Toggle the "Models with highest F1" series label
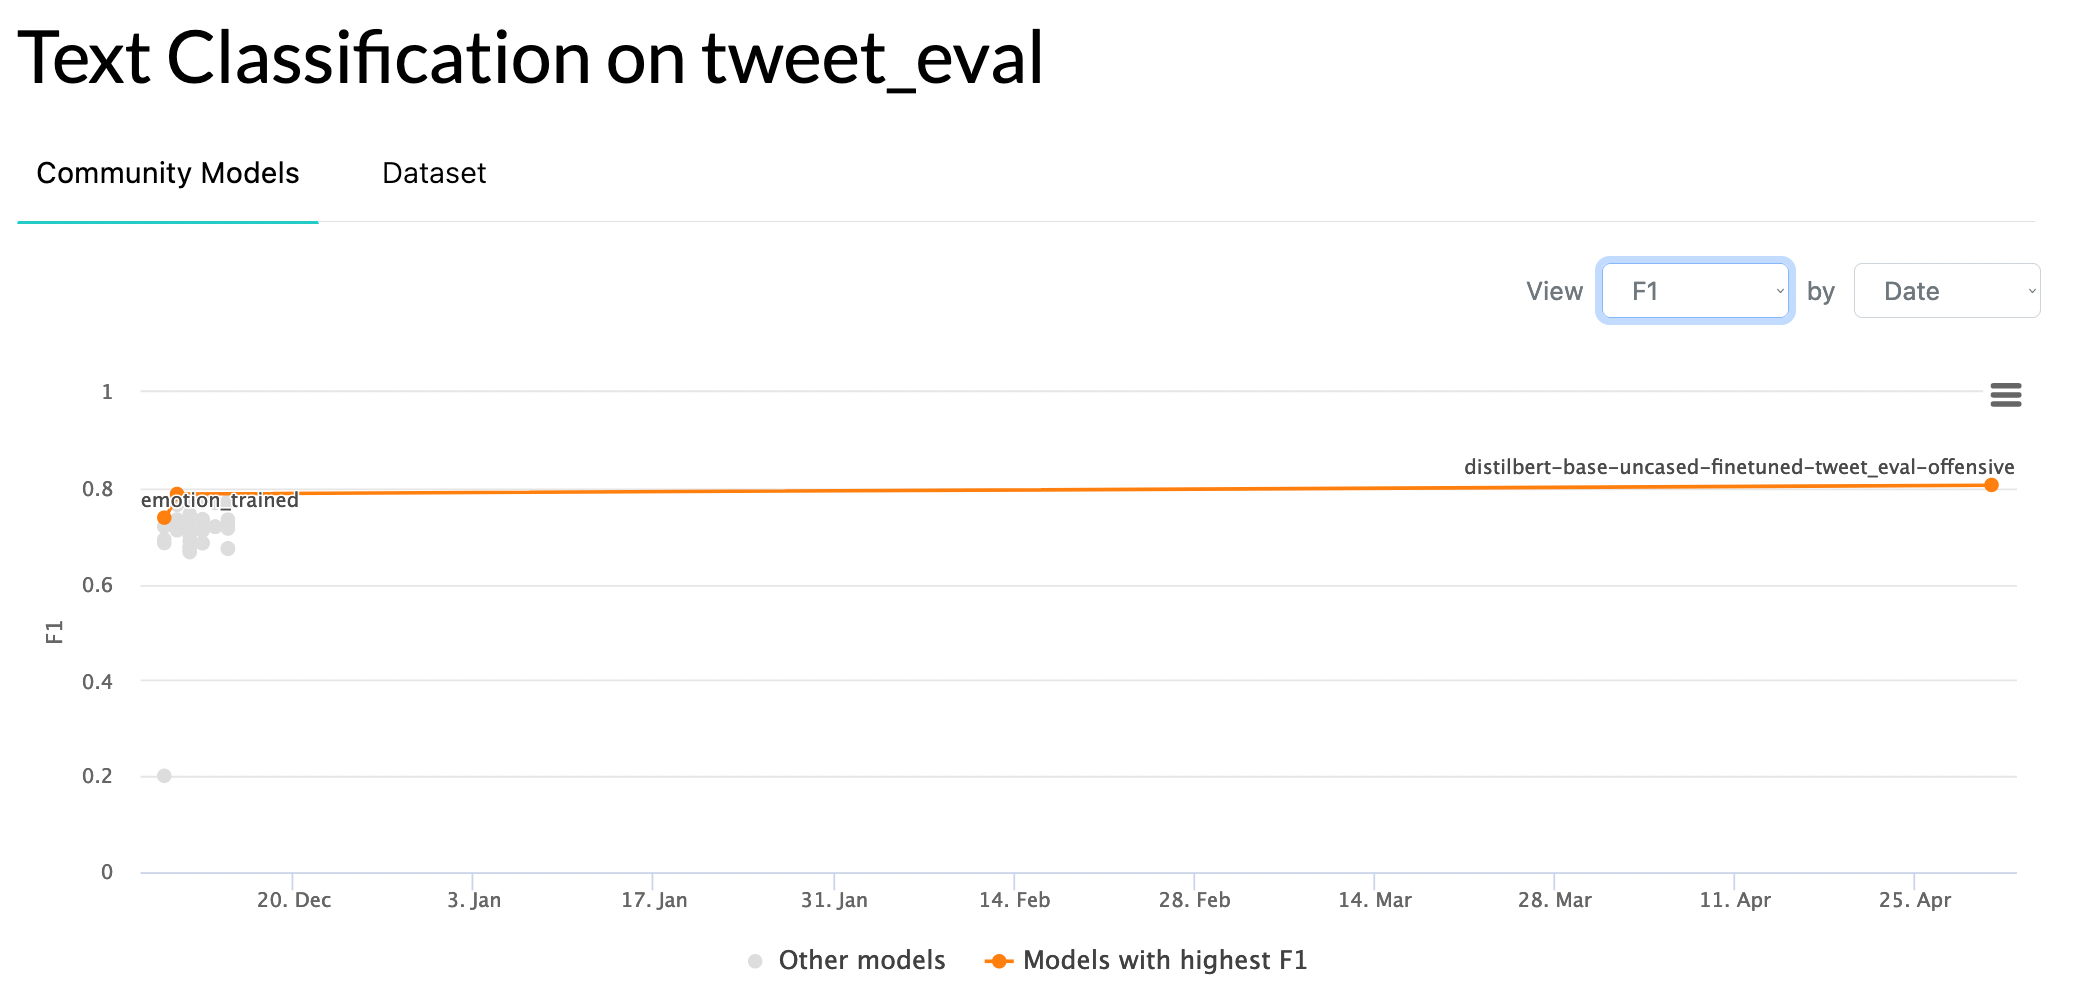 point(1165,961)
